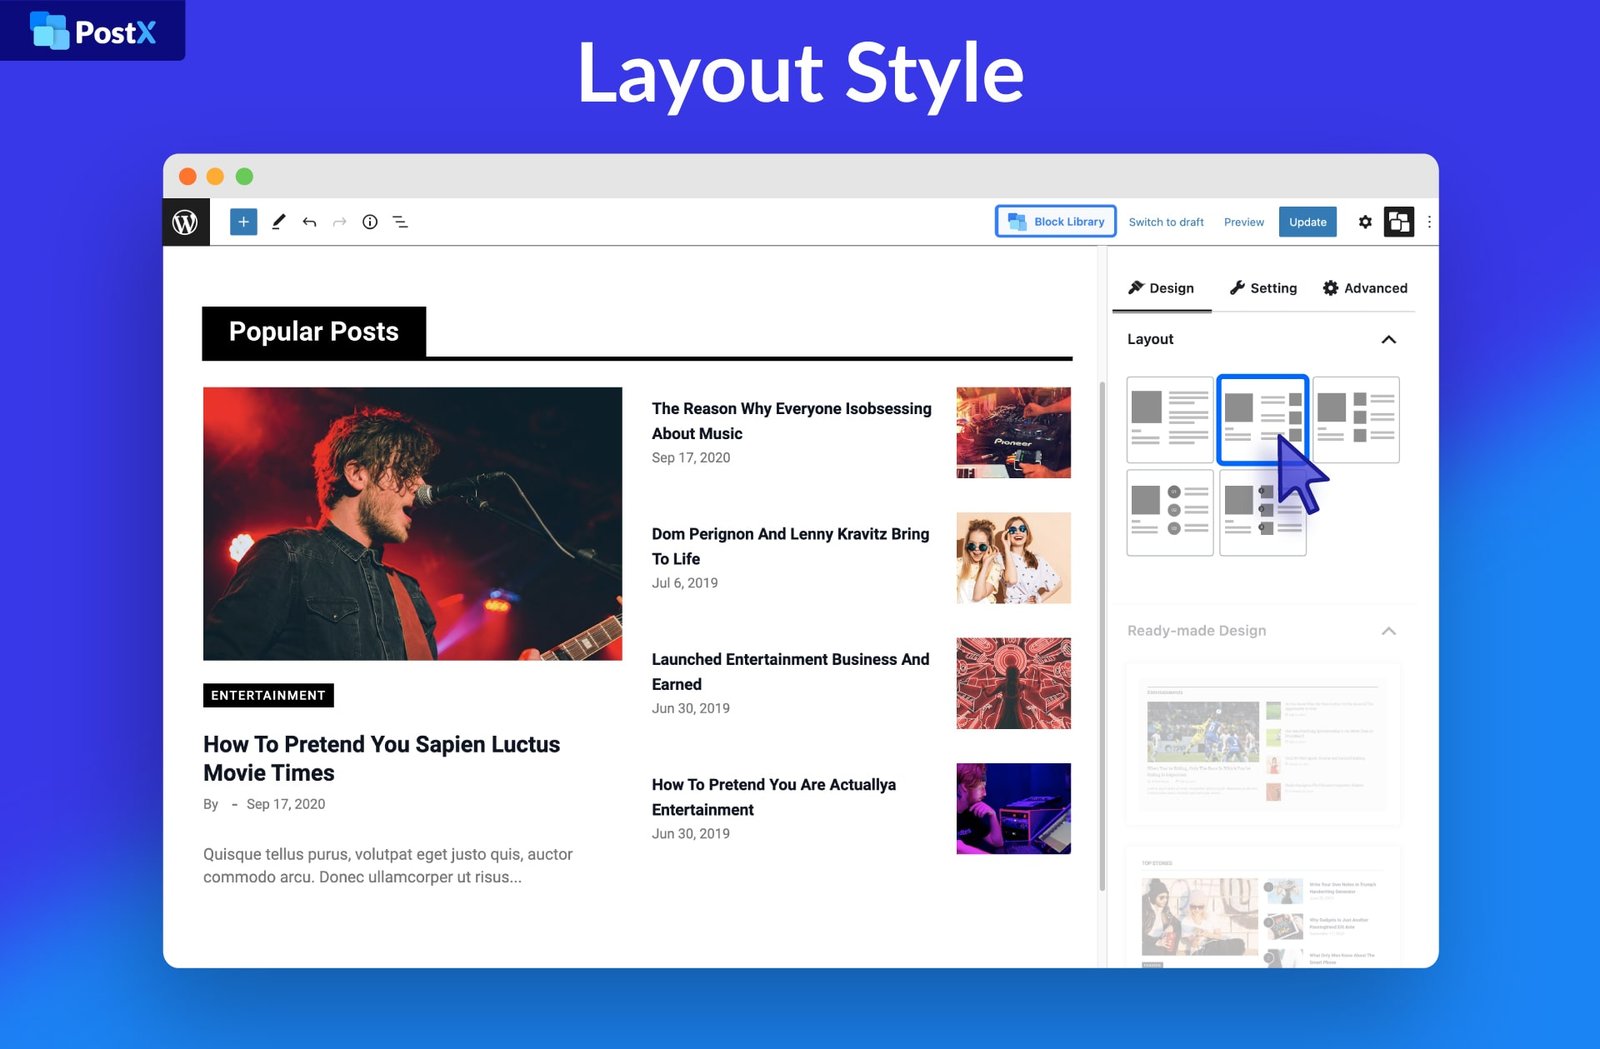Select the first layout style thumbnail
Viewport: 1600px width, 1049px height.
tap(1169, 419)
